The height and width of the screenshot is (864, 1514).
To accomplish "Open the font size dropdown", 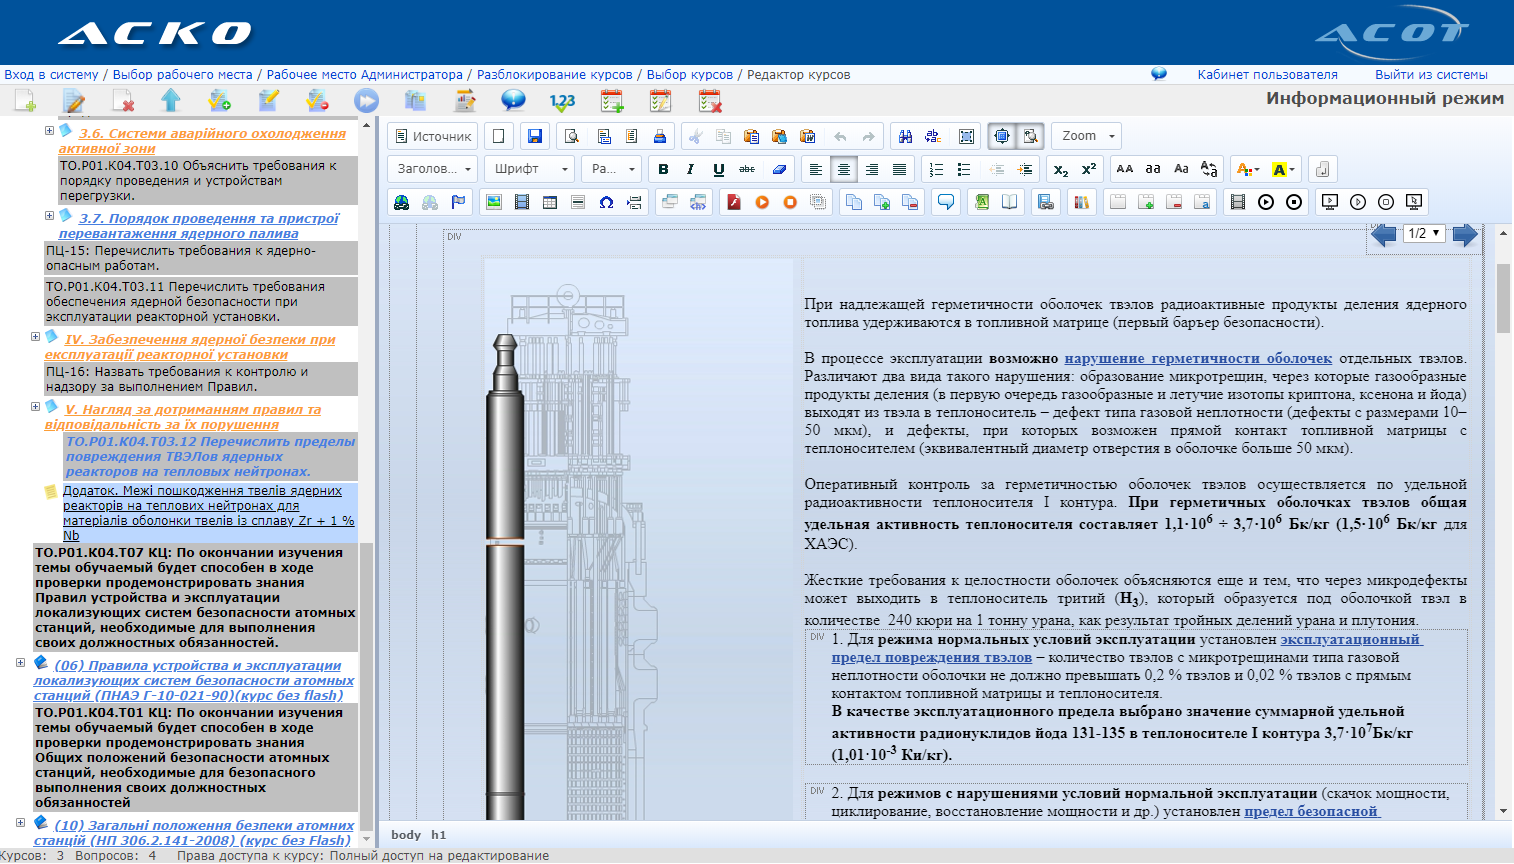I will (613, 169).
